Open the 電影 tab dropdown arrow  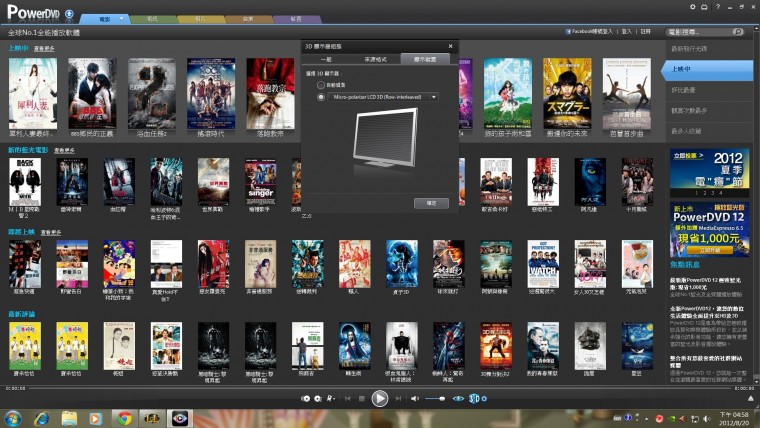(121, 19)
